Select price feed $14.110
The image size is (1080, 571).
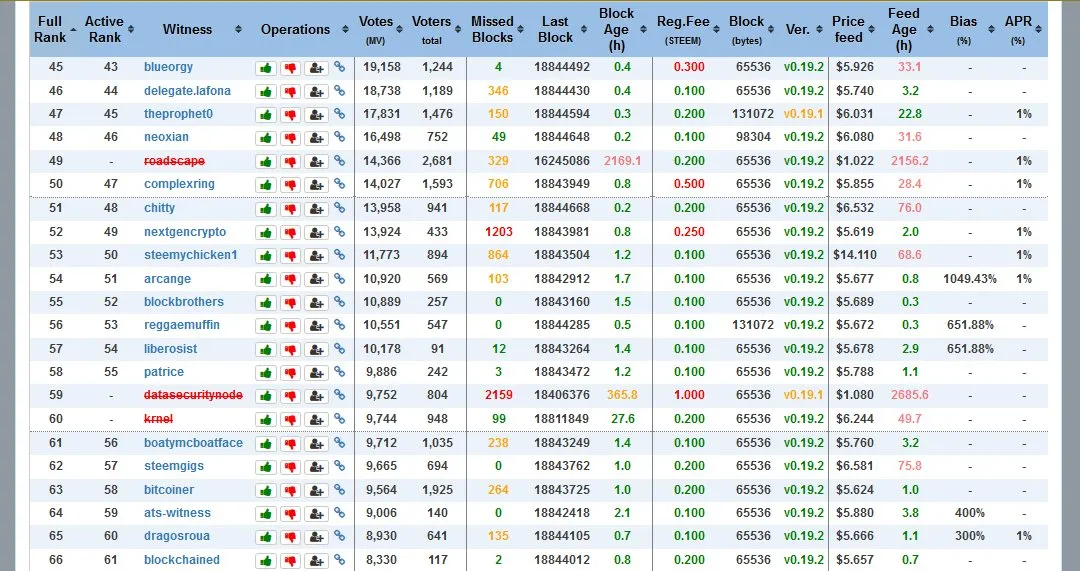(x=855, y=255)
